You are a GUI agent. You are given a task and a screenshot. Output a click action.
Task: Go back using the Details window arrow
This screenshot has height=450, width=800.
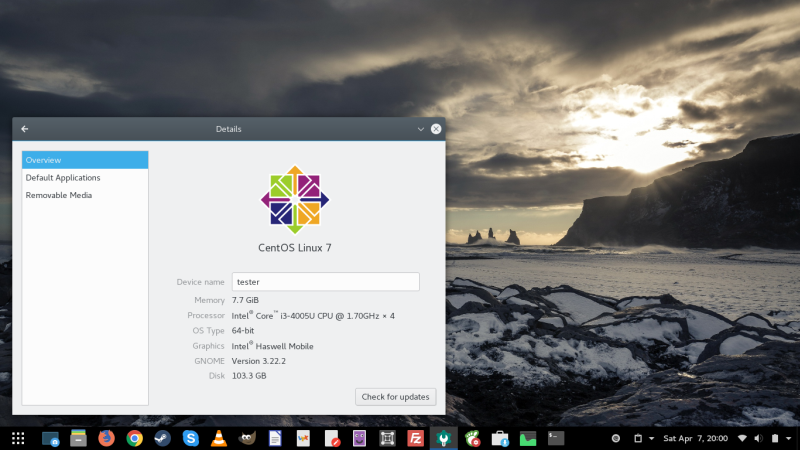point(25,129)
